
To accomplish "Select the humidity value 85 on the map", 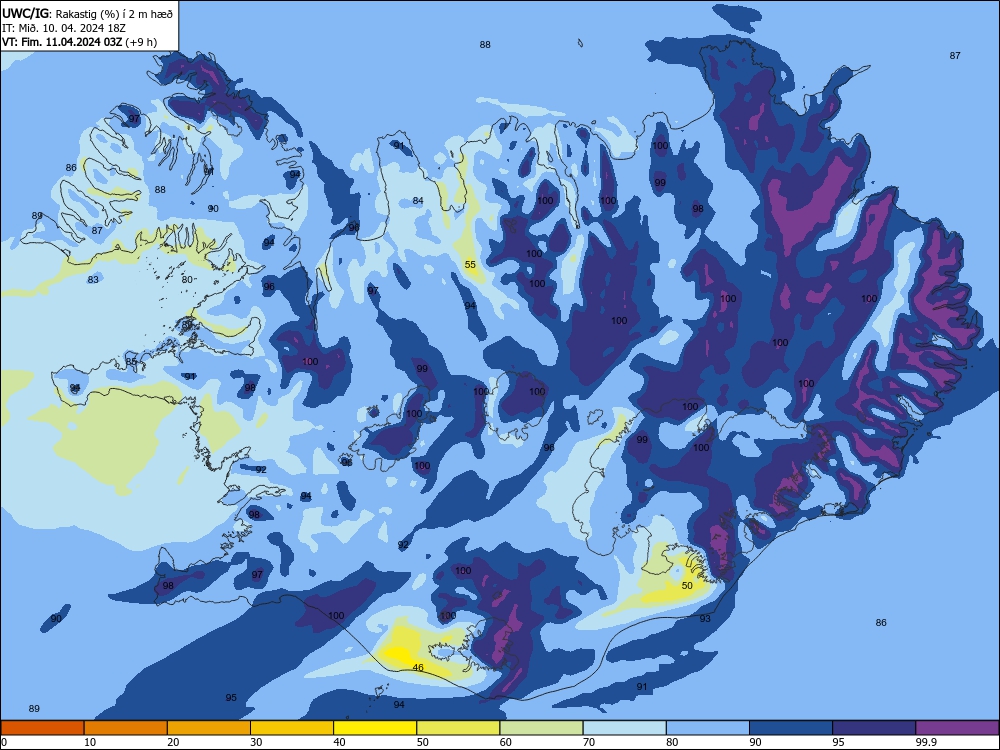I will [x=131, y=362].
